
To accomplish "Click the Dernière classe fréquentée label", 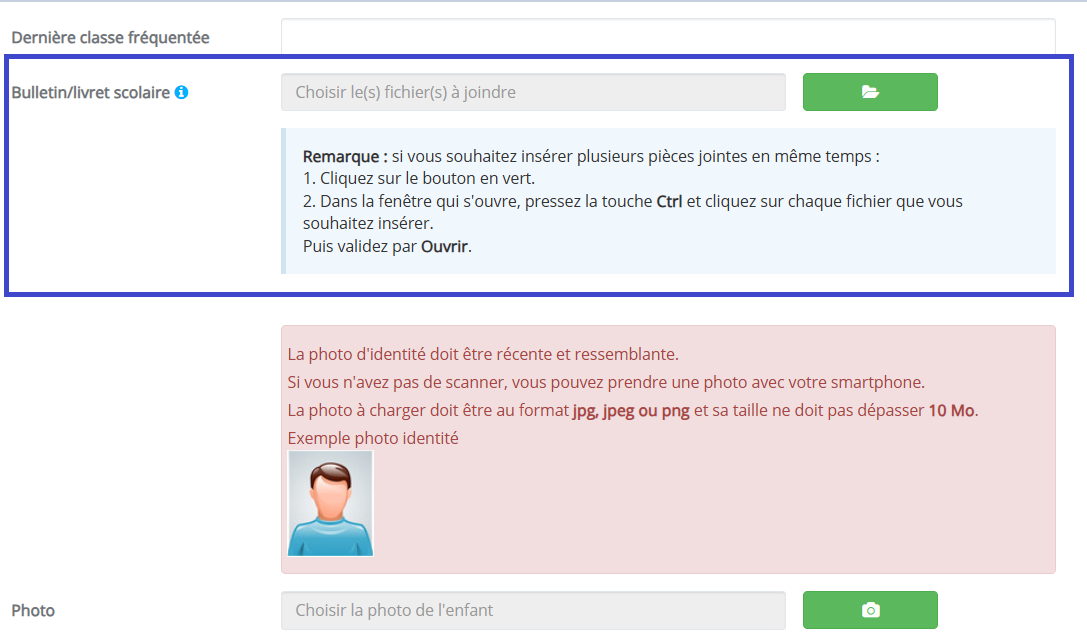I will pos(110,37).
